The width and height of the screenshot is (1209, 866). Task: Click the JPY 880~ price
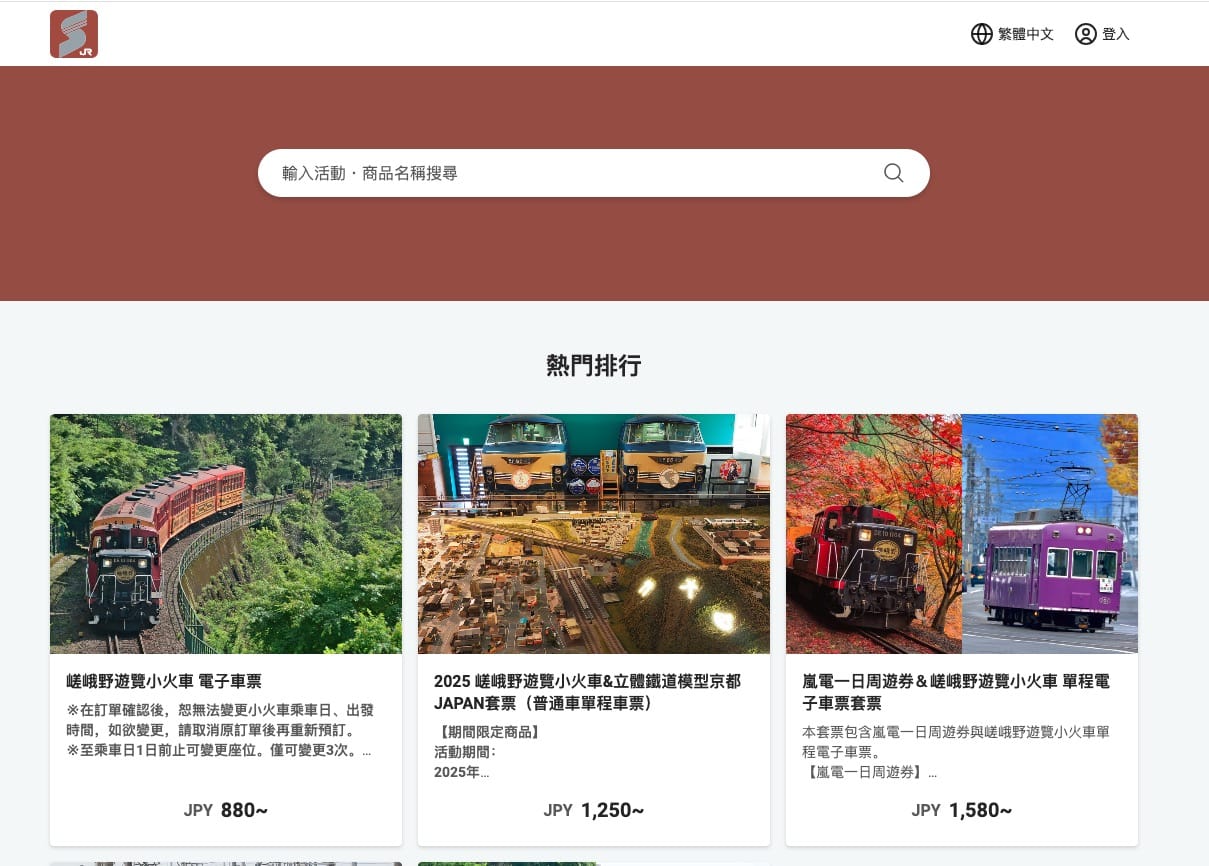pos(226,810)
